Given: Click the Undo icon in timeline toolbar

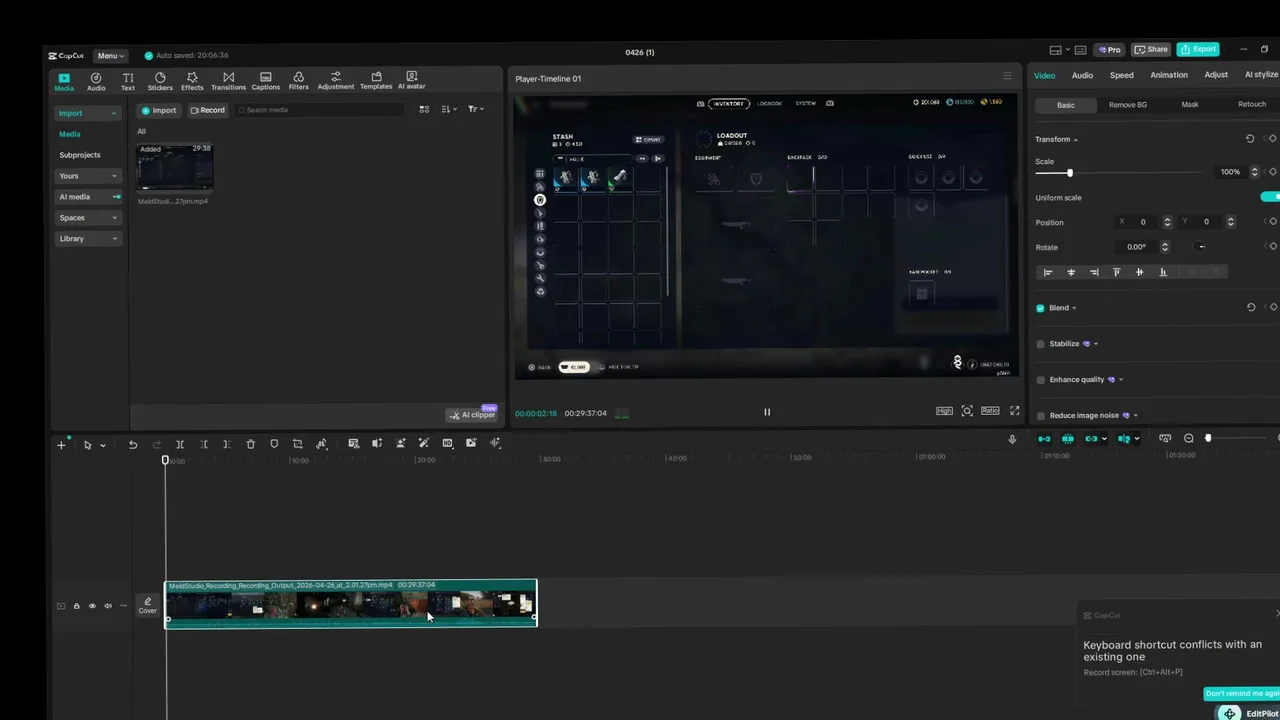Looking at the screenshot, I should click(132, 444).
